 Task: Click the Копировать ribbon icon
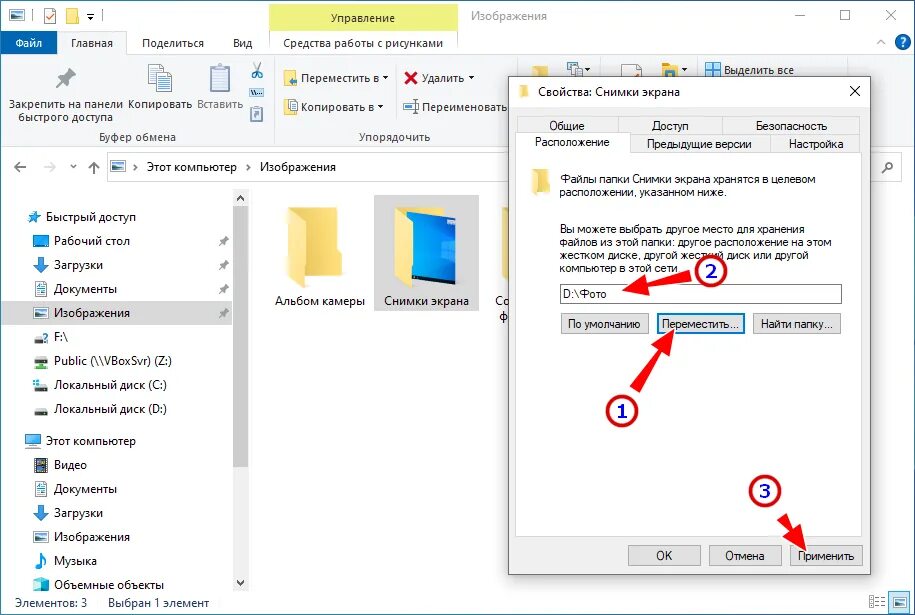[160, 79]
